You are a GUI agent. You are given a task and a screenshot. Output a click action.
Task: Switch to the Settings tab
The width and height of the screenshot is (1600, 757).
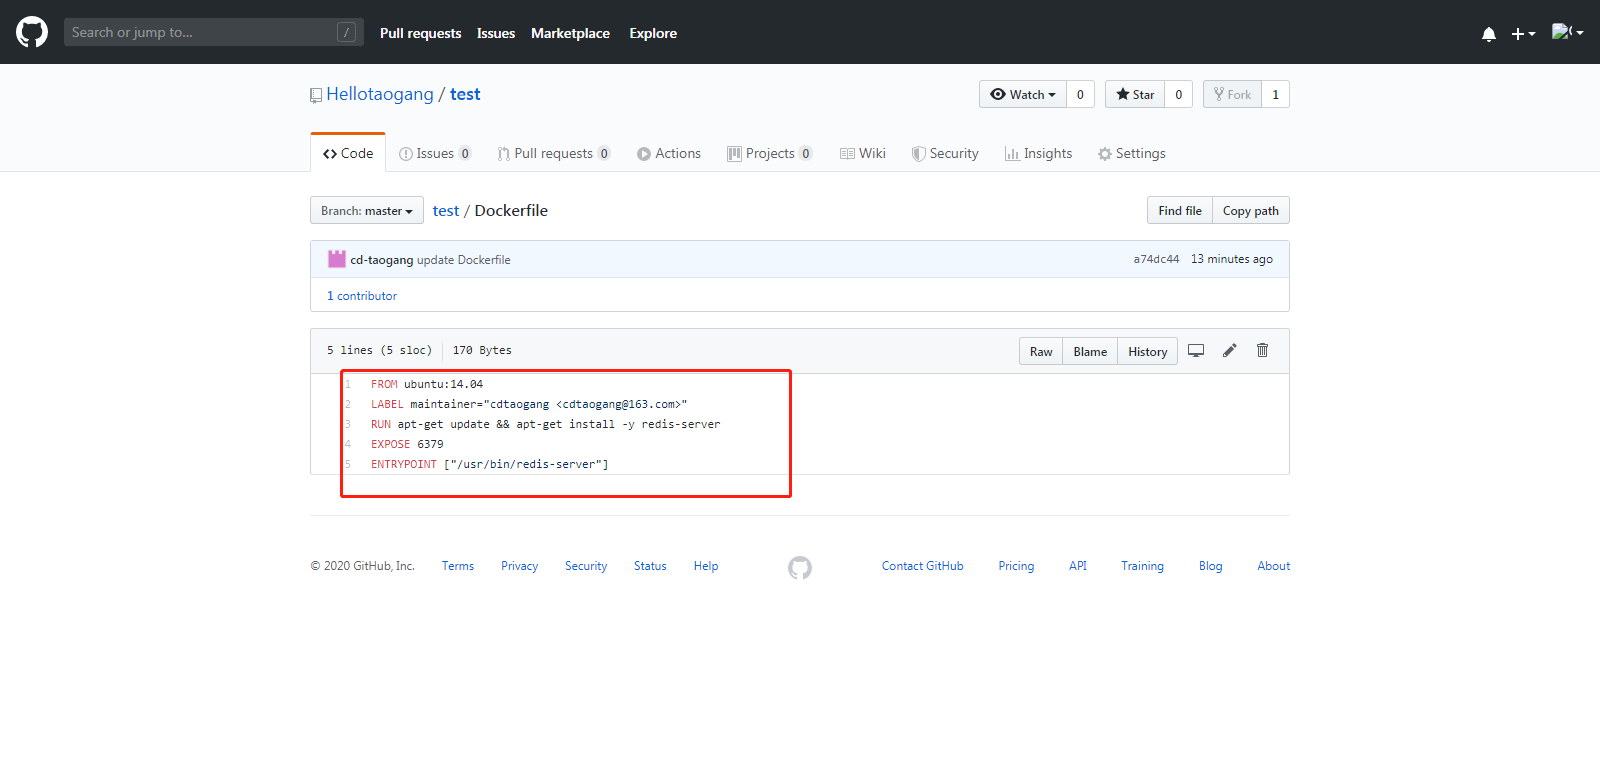pyautogui.click(x=1132, y=153)
